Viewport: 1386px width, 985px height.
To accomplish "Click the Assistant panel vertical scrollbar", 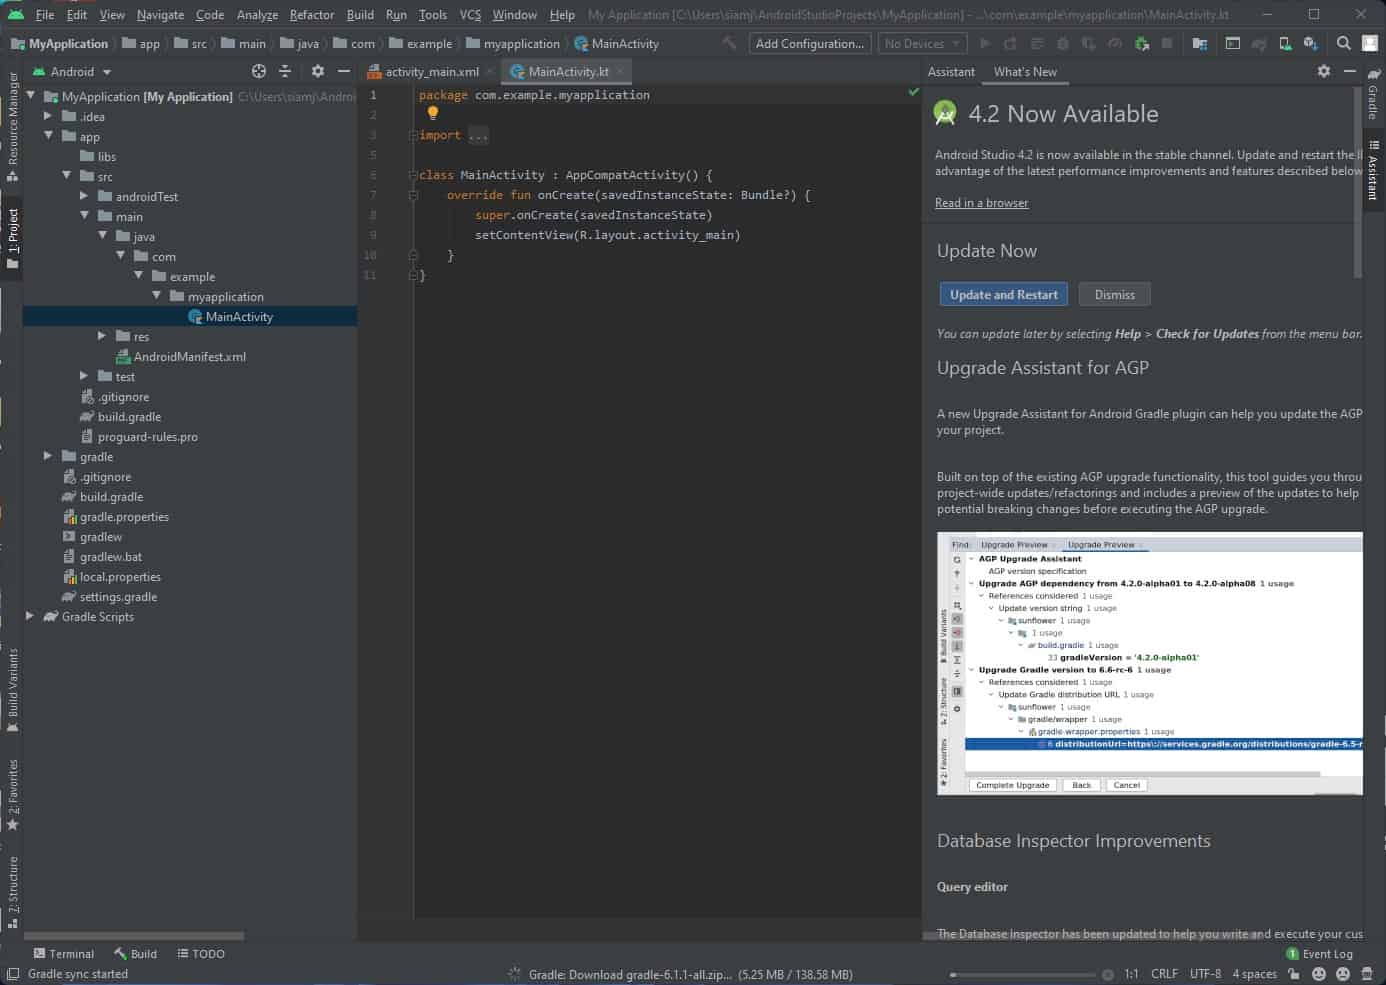I will pos(1357,183).
